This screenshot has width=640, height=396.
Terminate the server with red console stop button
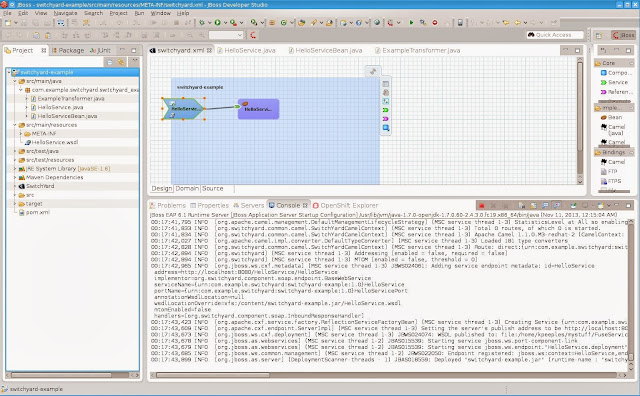(x=482, y=205)
